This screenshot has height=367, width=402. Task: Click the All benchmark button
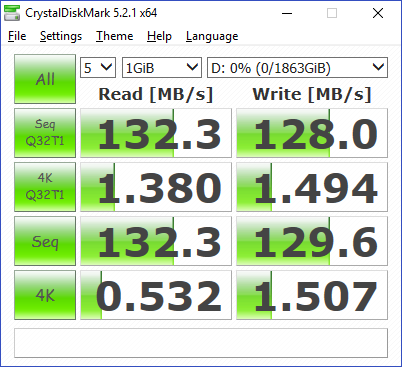(x=45, y=79)
